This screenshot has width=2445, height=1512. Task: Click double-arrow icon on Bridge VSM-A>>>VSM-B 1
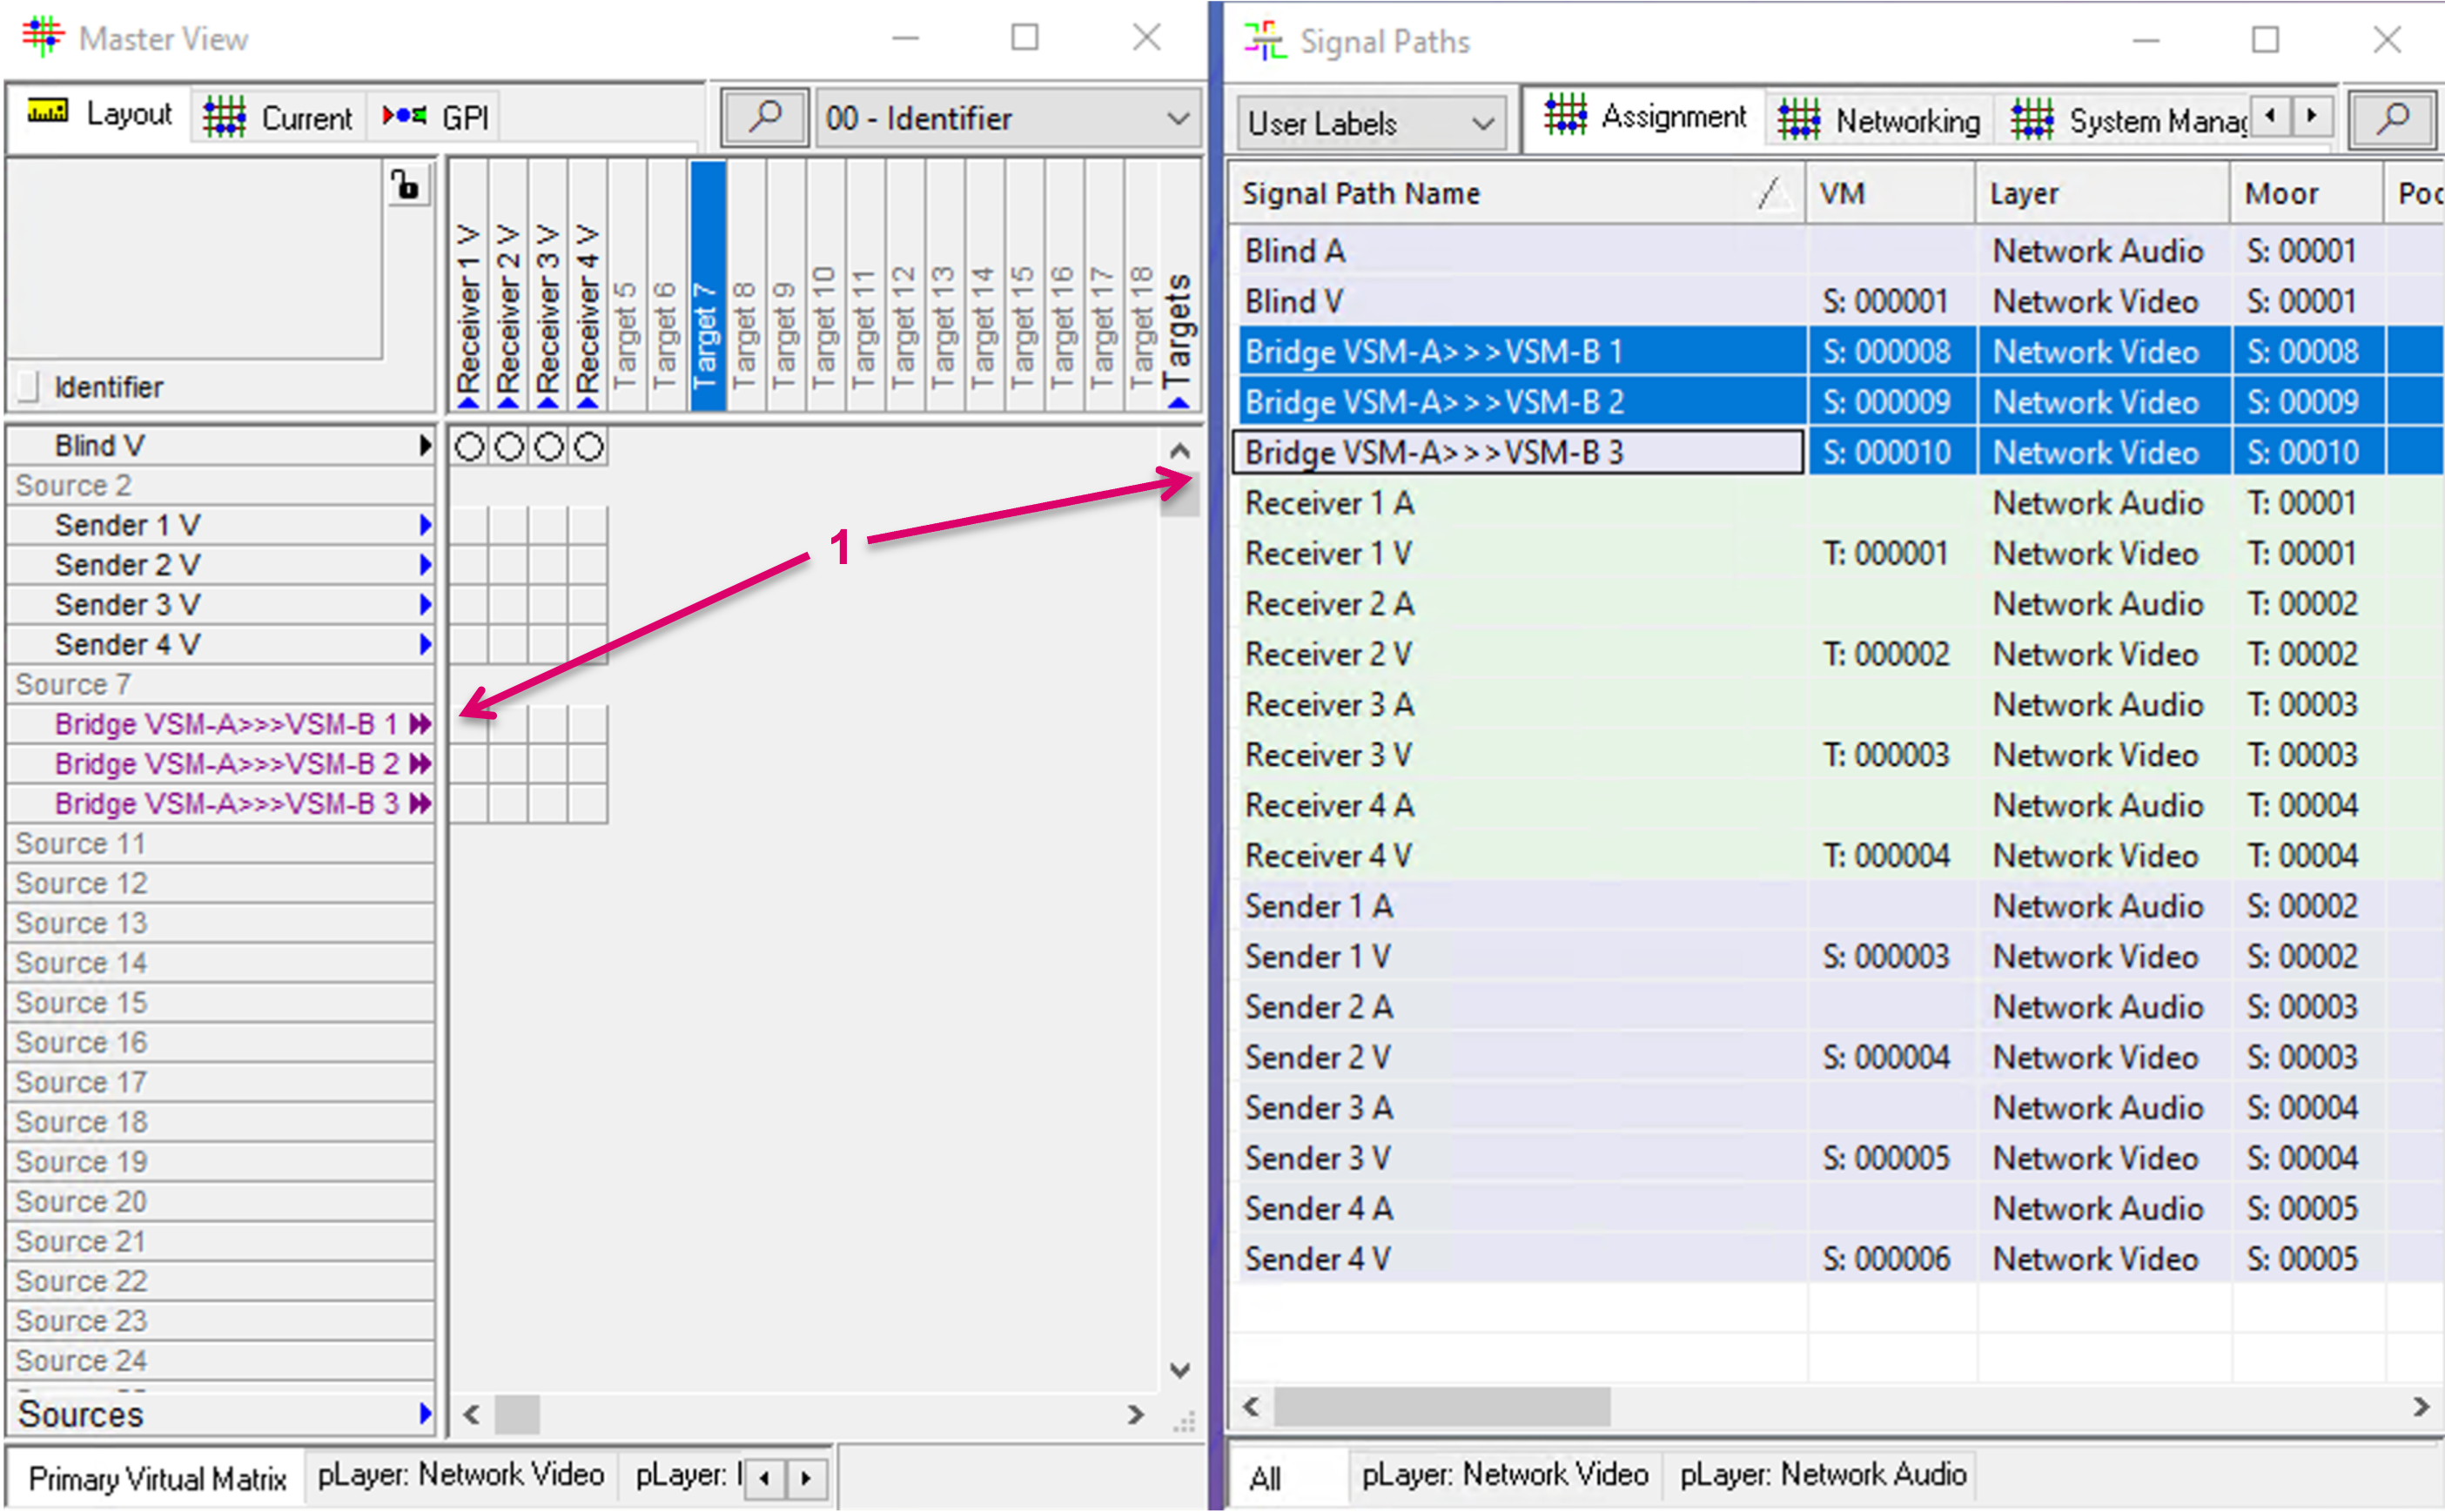421,724
